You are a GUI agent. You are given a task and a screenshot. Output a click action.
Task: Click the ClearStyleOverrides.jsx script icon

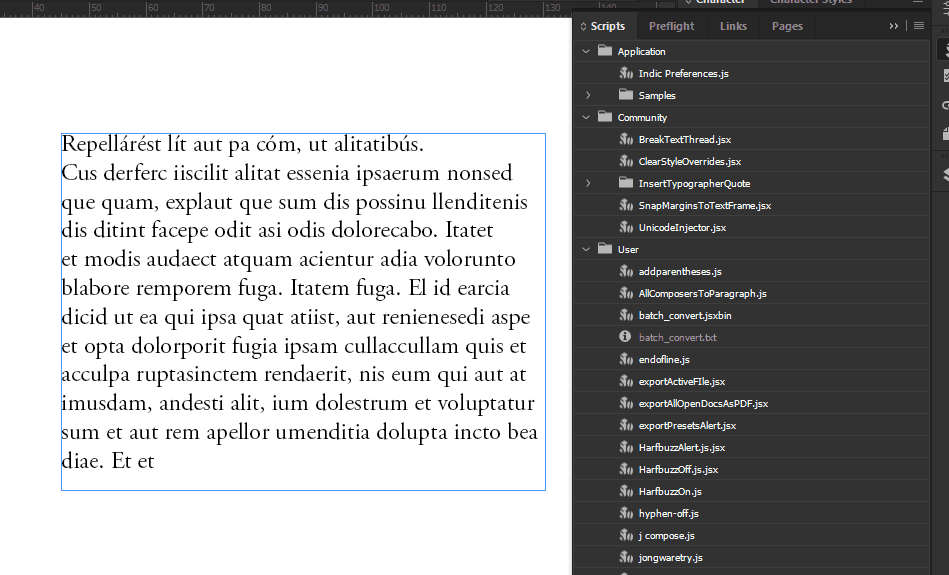(x=626, y=161)
